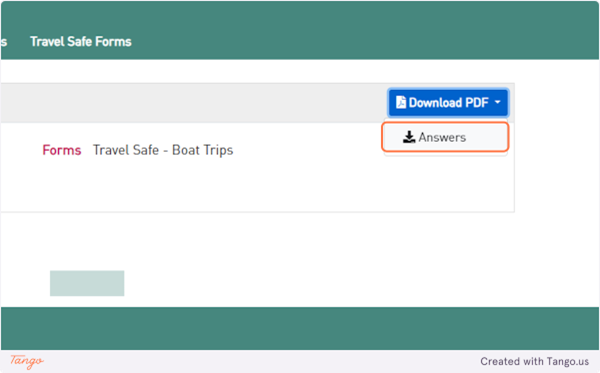Image resolution: width=600 pixels, height=373 pixels.
Task: Open the Download PDF dropdown button
Action: click(x=448, y=102)
